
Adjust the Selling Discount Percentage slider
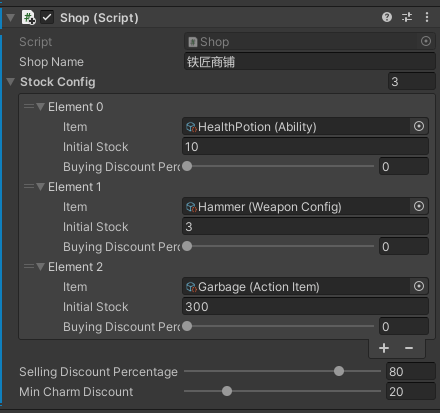283,371
